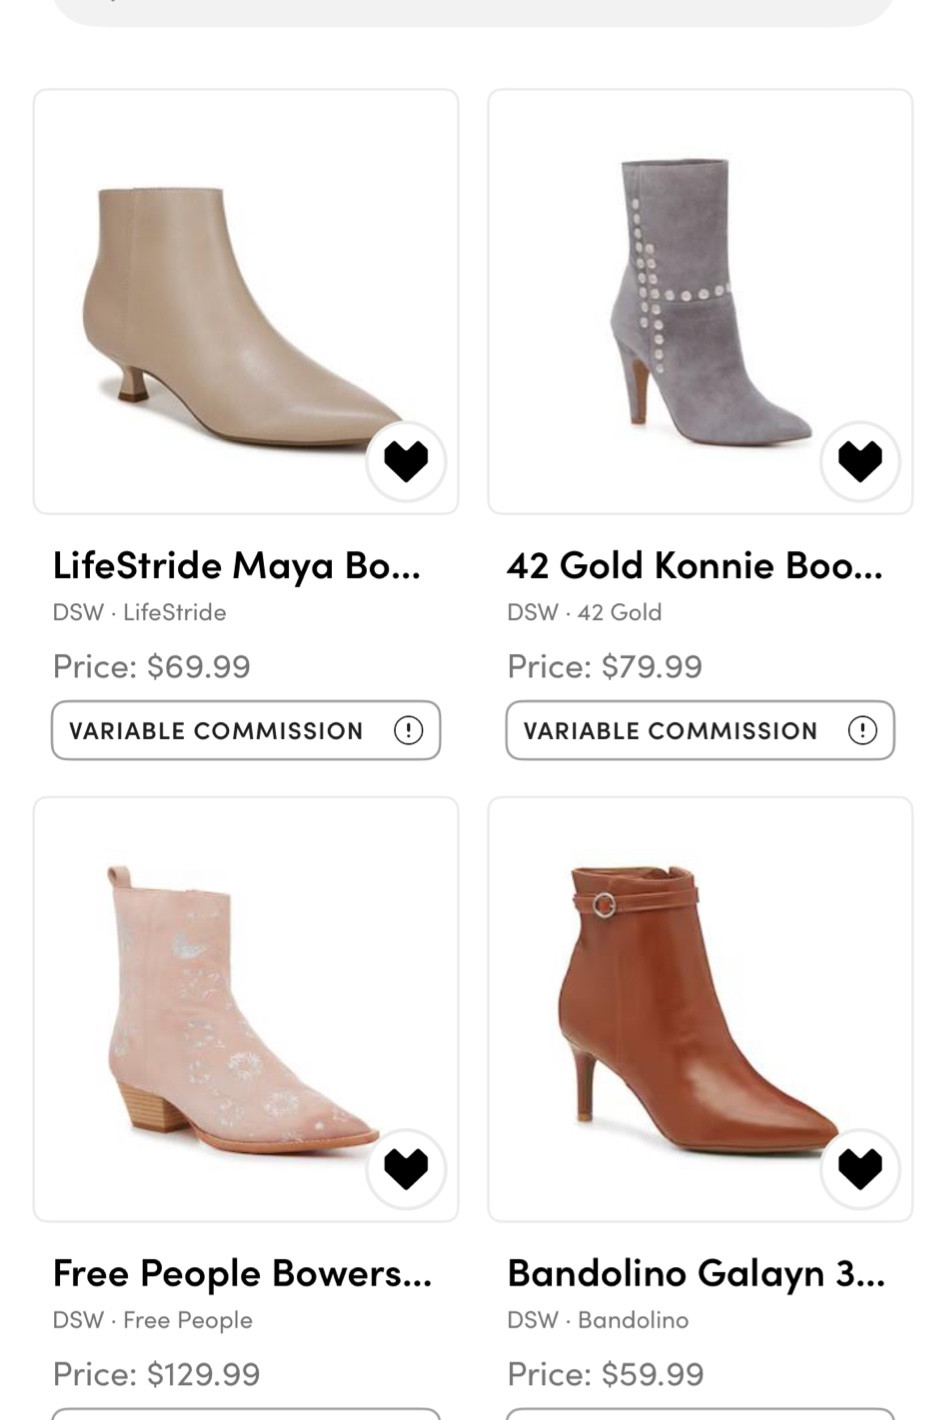Open info icon on LifeStride variable commission
Image resolution: width=947 pixels, height=1420 pixels.
click(x=408, y=731)
